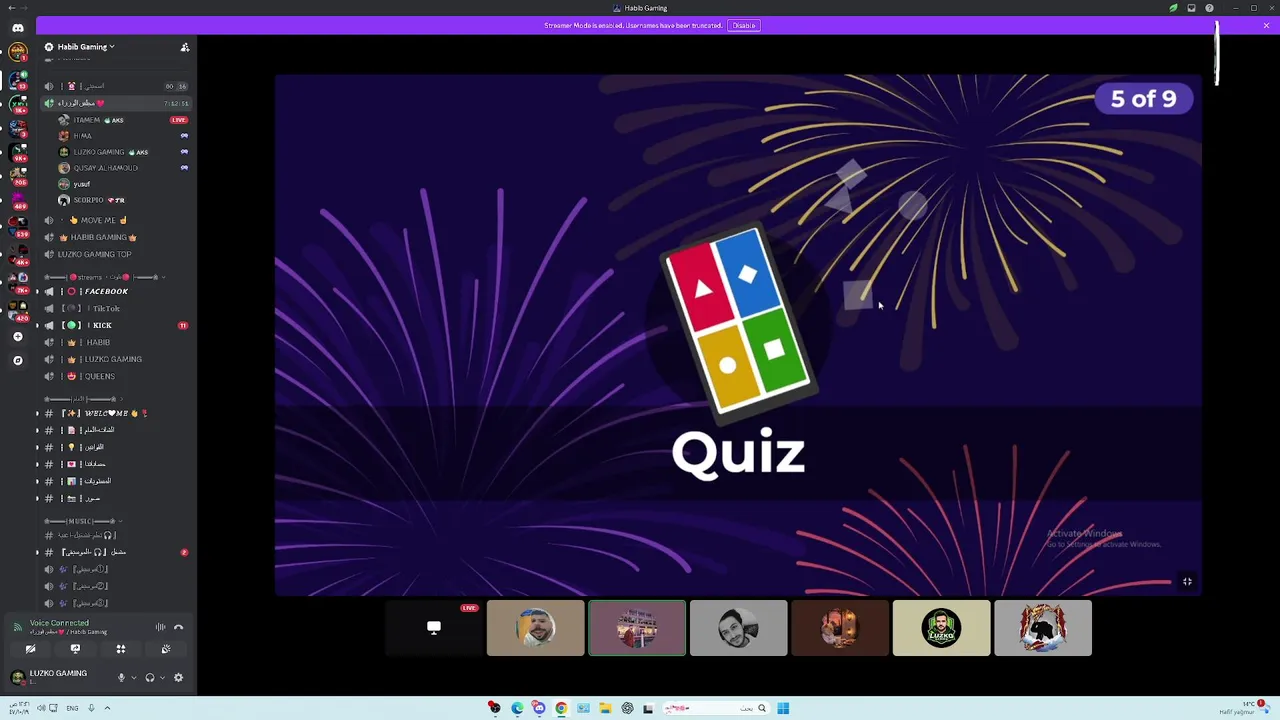Mute the microphone in user panel
The image size is (1280, 720).
pos(121,677)
